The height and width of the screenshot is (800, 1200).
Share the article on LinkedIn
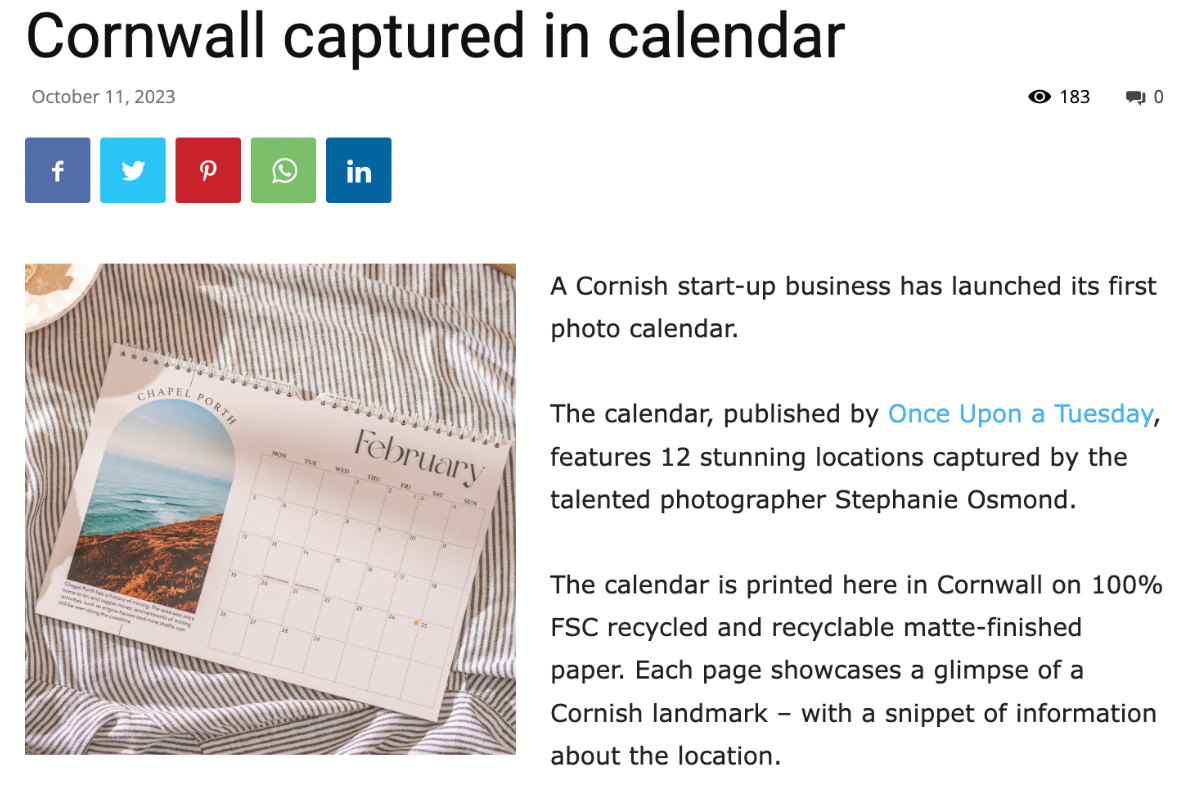point(358,170)
